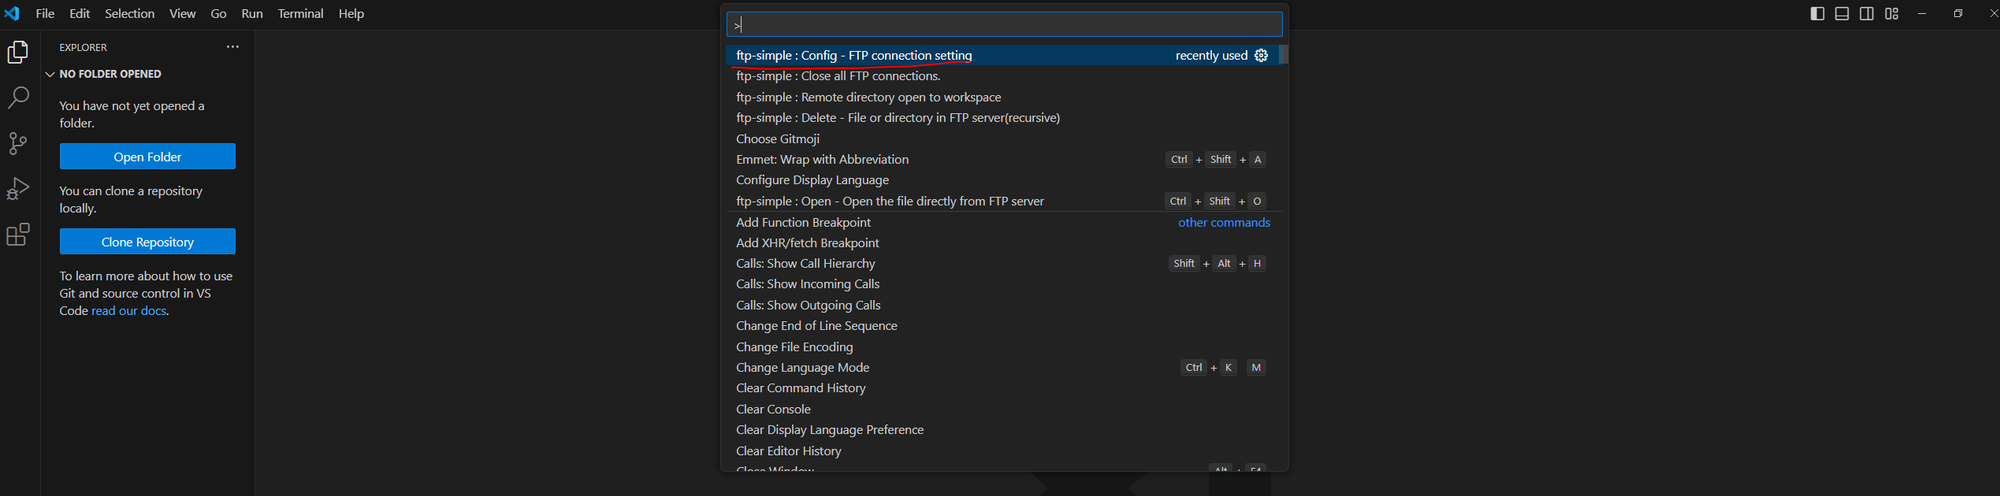Open the Edit menu
Screen dimensions: 2000x496
point(79,14)
